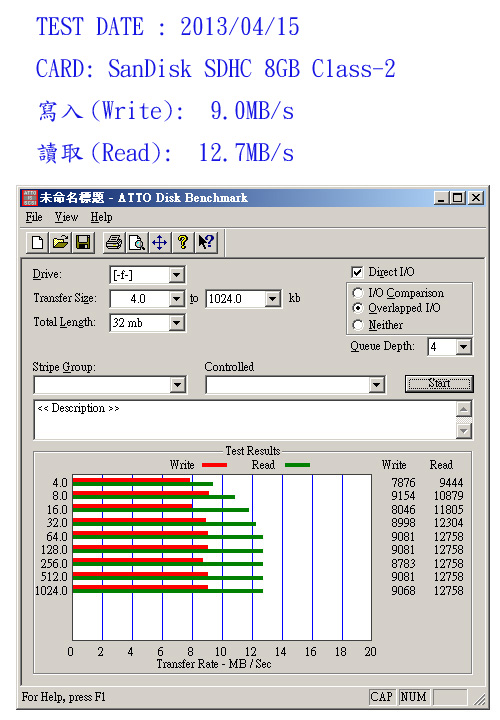Image resolution: width=500 pixels, height=720 pixels.
Task: Click in the Description text field
Action: tap(246, 420)
